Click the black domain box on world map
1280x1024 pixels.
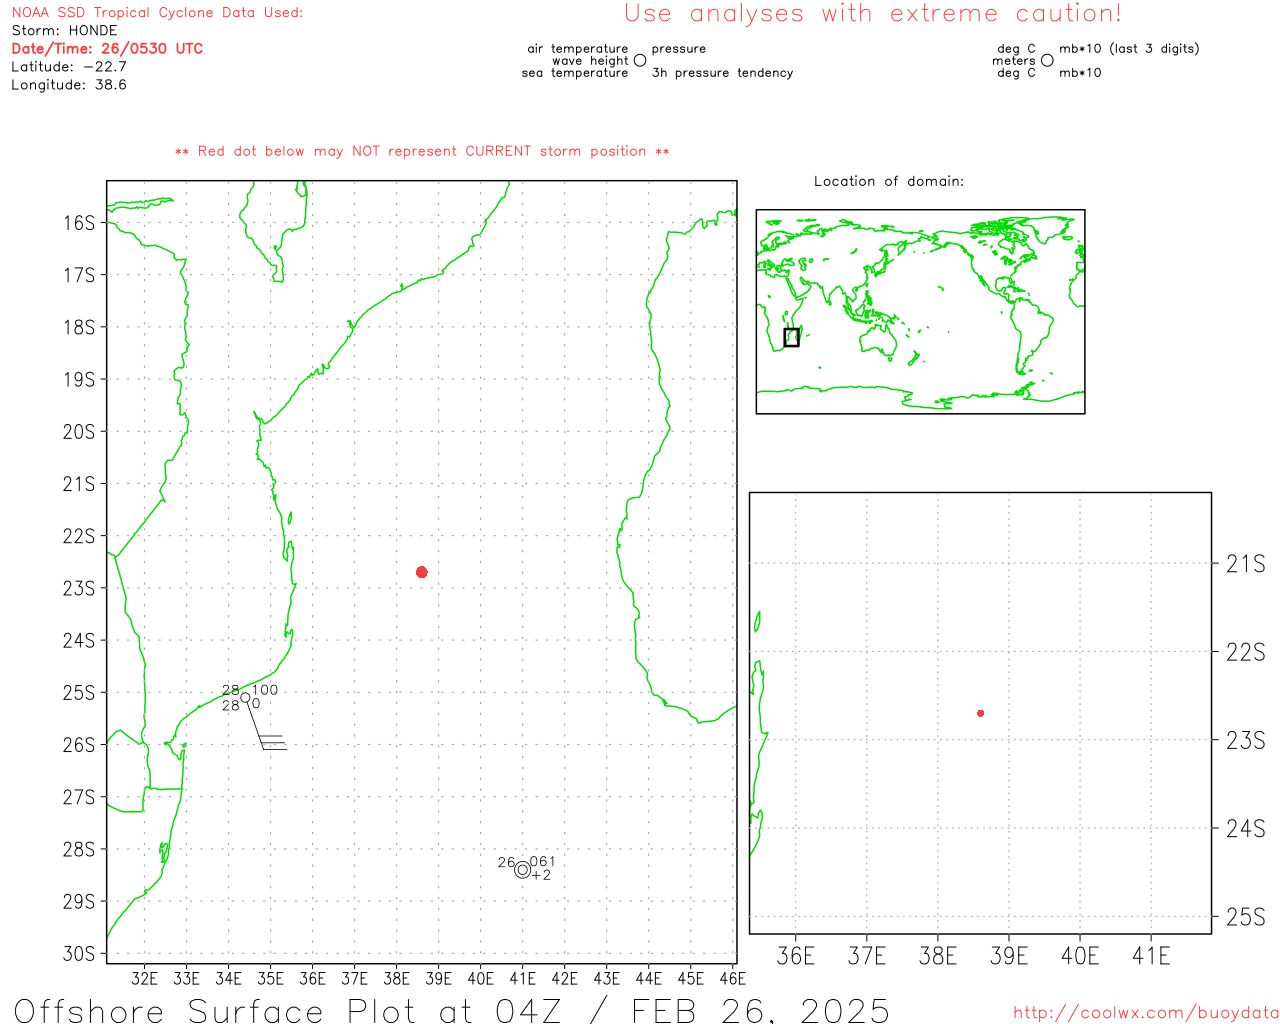pos(791,337)
